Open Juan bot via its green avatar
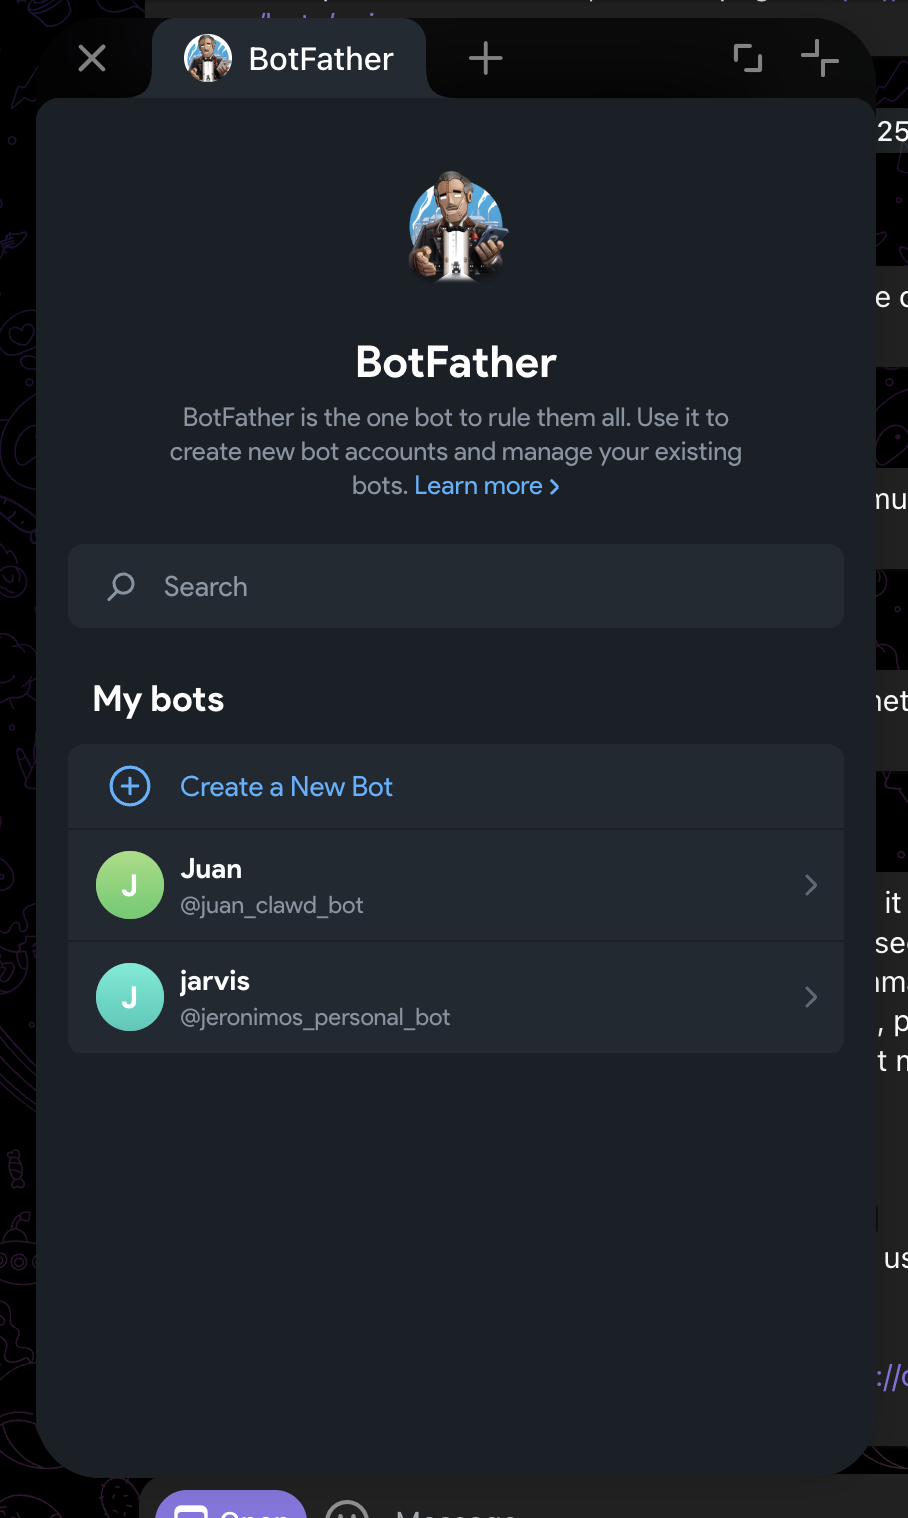This screenshot has height=1518, width=908. [x=129, y=885]
